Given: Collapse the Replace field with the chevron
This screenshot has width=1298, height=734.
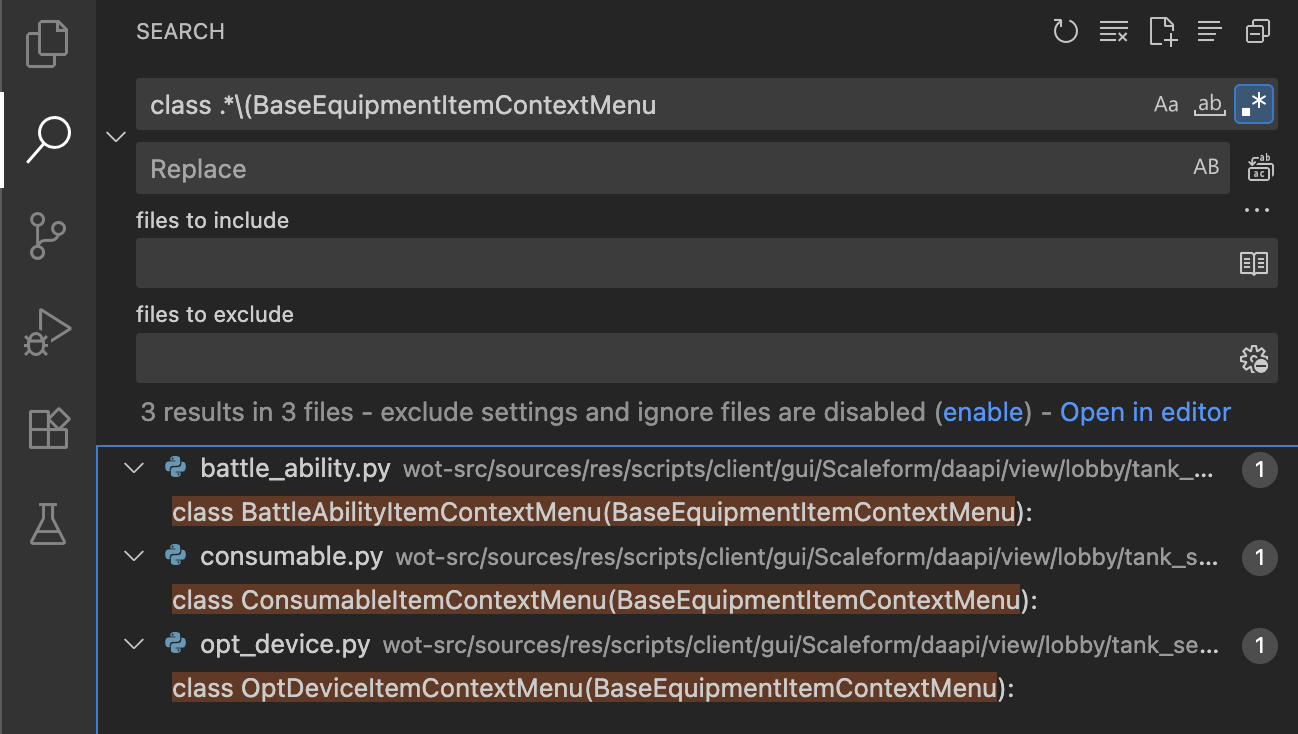Looking at the screenshot, I should pyautogui.click(x=116, y=136).
